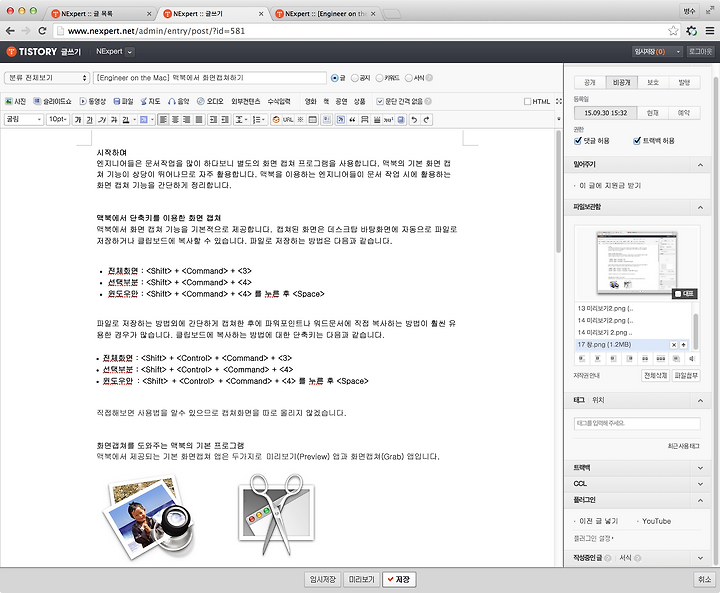Enable HTML mode checkbox

(x=528, y=102)
